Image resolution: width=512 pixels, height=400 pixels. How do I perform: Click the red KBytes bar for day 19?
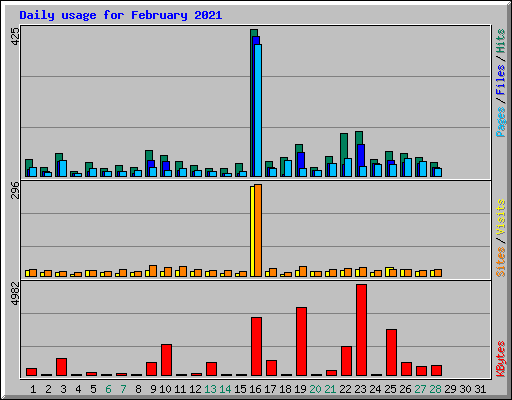pos(301,342)
